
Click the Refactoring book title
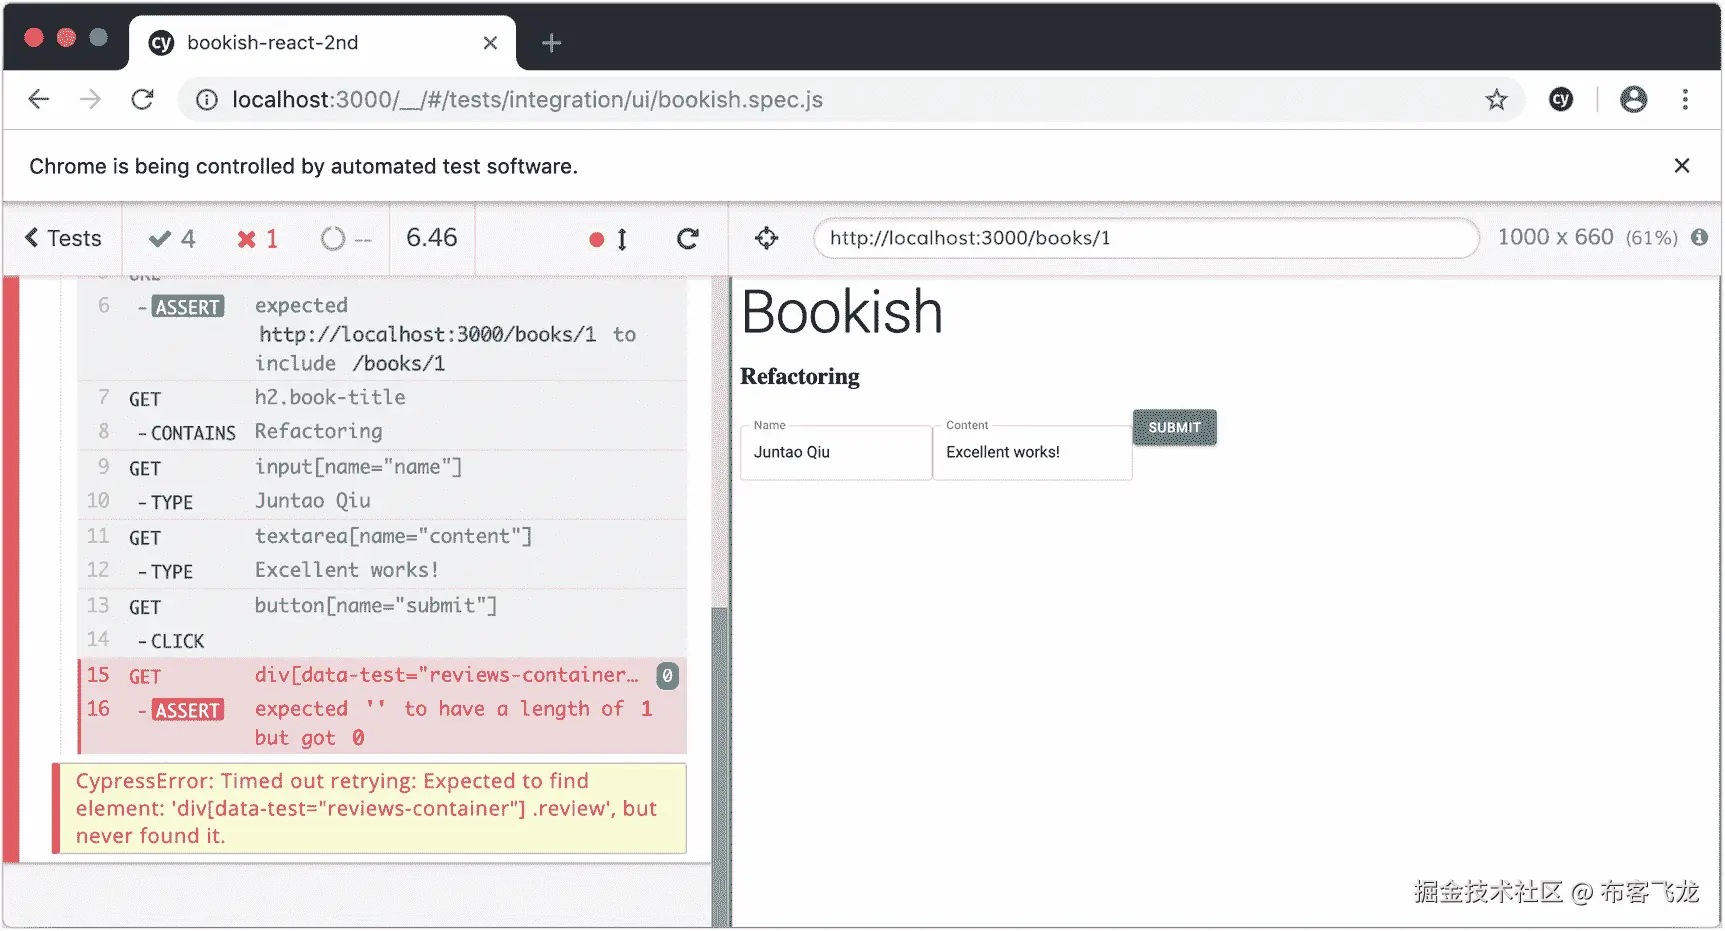click(800, 376)
